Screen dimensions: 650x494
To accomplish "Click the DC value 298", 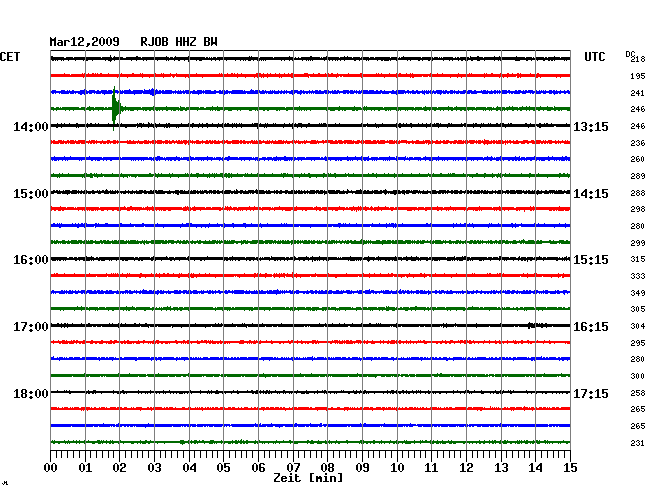I will tap(638, 209).
